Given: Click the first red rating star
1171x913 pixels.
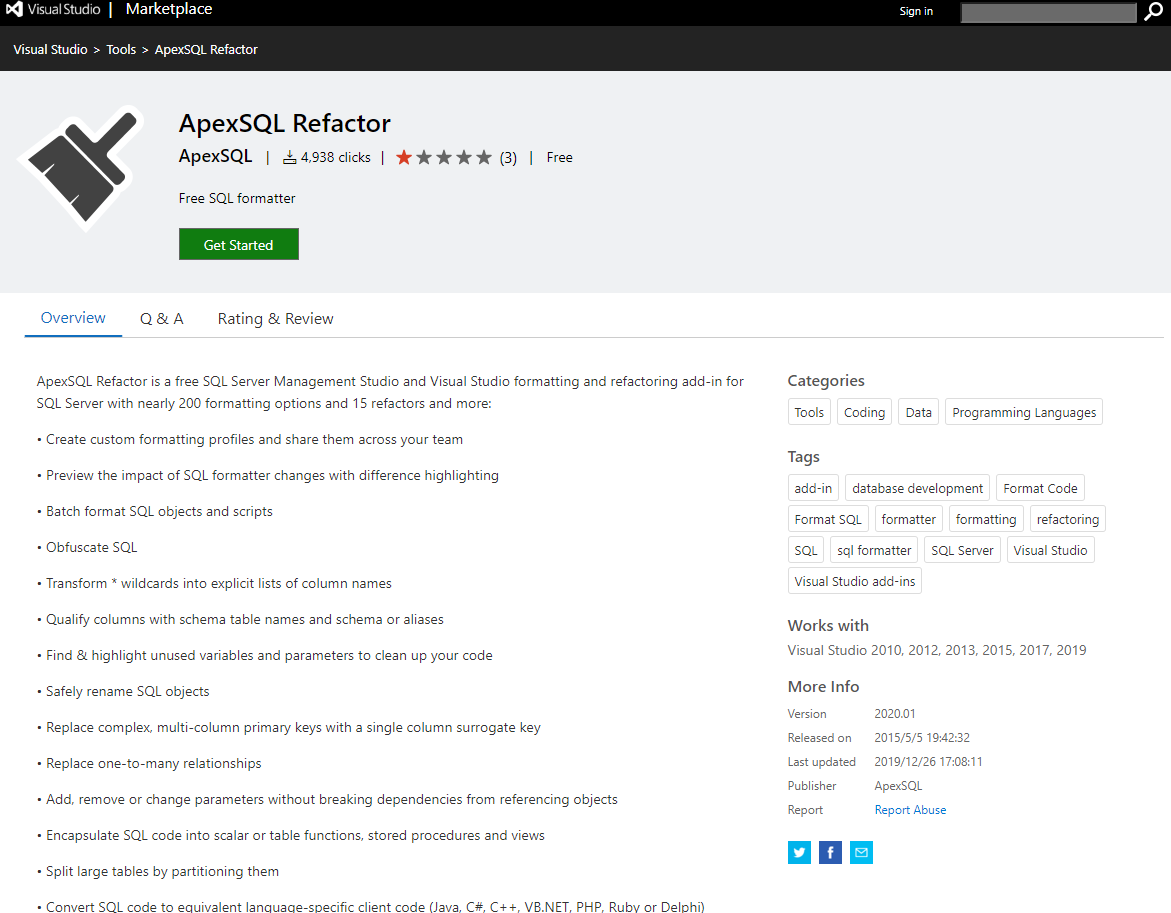Looking at the screenshot, I should [x=404, y=156].
